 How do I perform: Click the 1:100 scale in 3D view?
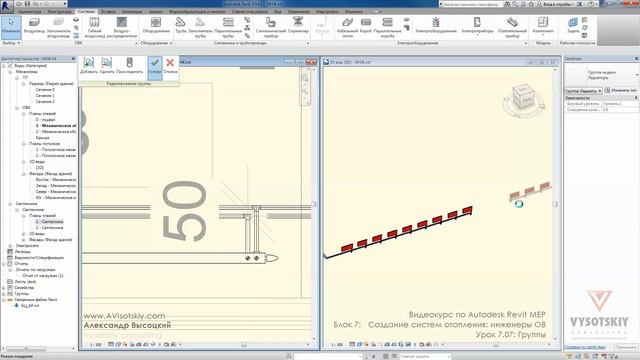(337, 345)
